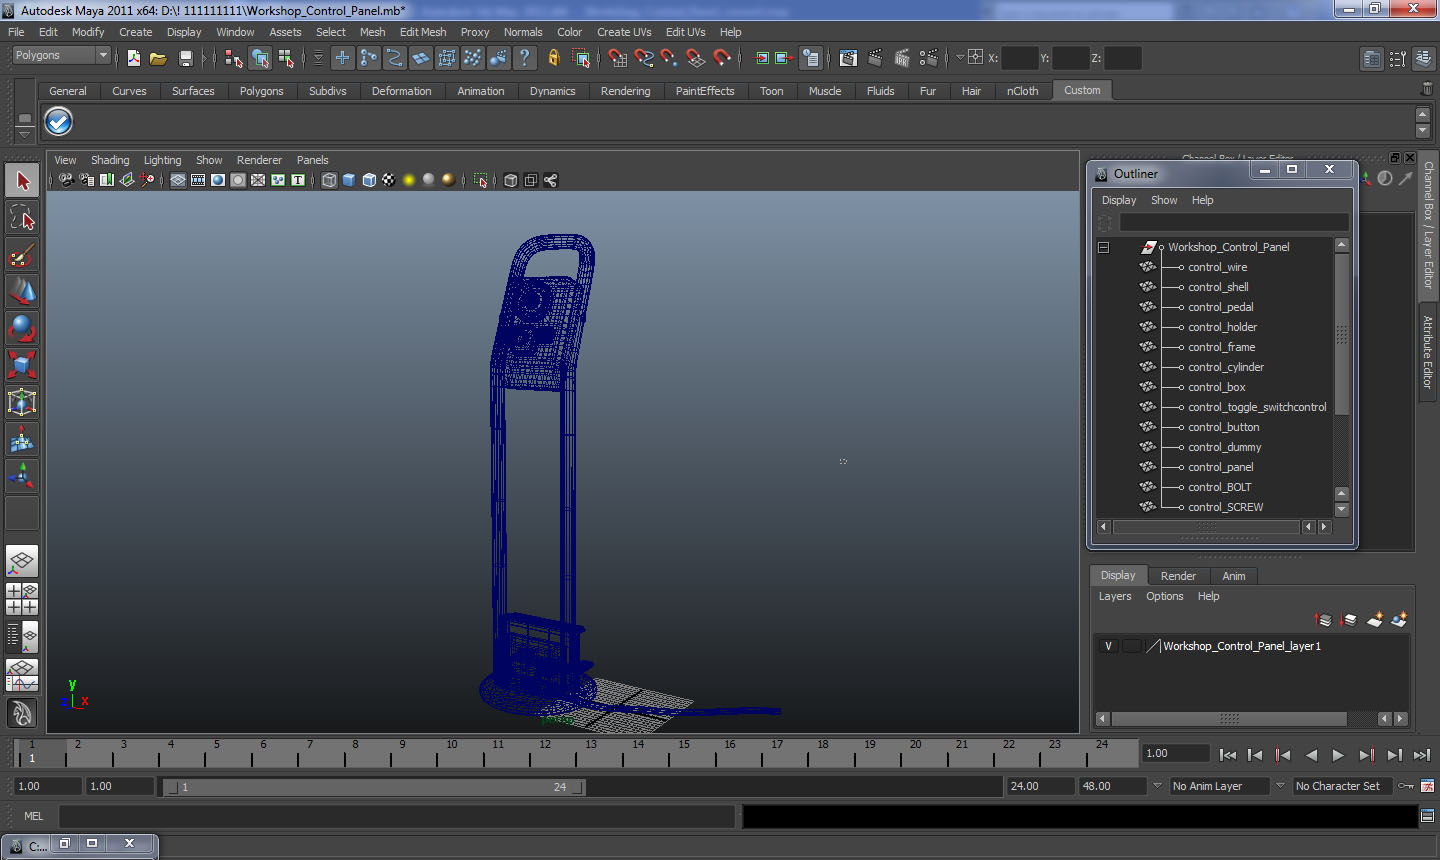
Task: Click the Open Scene folder icon
Action: pyautogui.click(x=158, y=58)
